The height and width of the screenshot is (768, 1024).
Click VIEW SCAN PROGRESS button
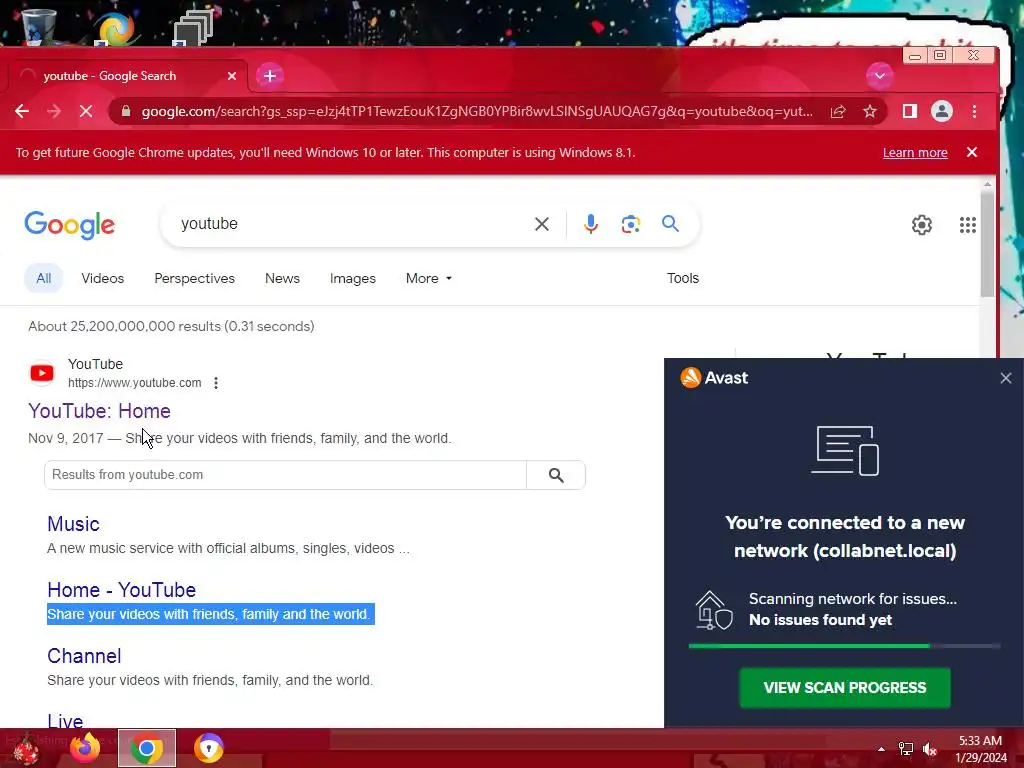pos(844,688)
